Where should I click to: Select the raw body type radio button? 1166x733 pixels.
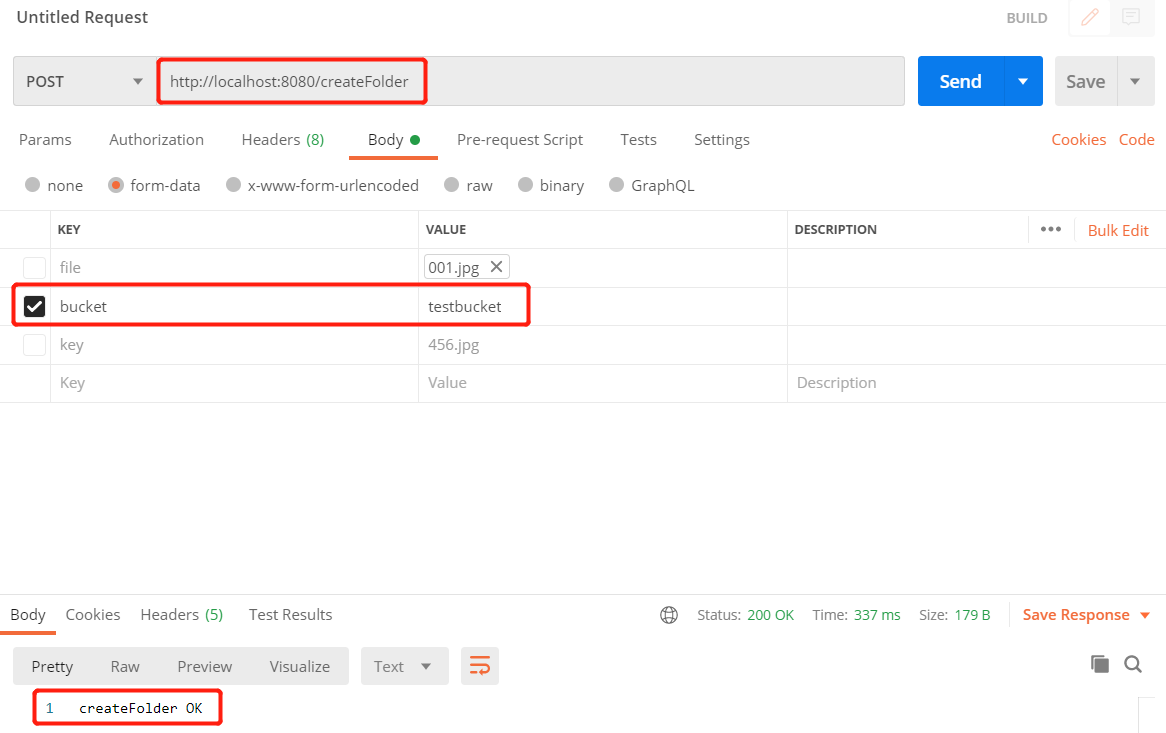(452, 185)
